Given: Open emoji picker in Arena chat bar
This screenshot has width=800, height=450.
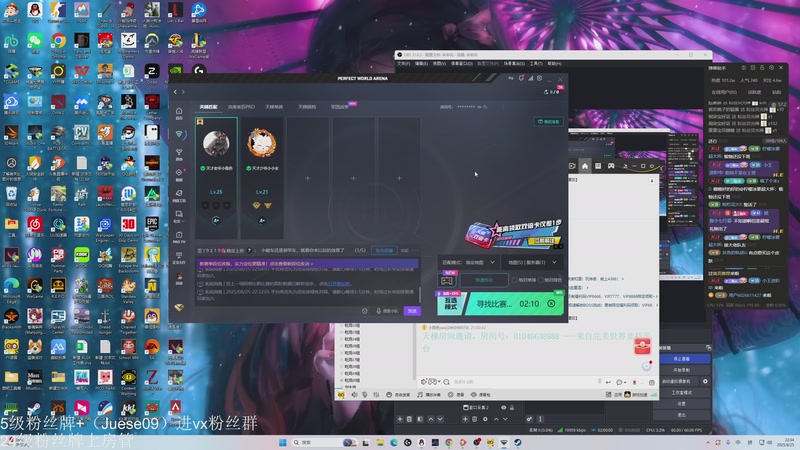Looking at the screenshot, I should [364, 311].
